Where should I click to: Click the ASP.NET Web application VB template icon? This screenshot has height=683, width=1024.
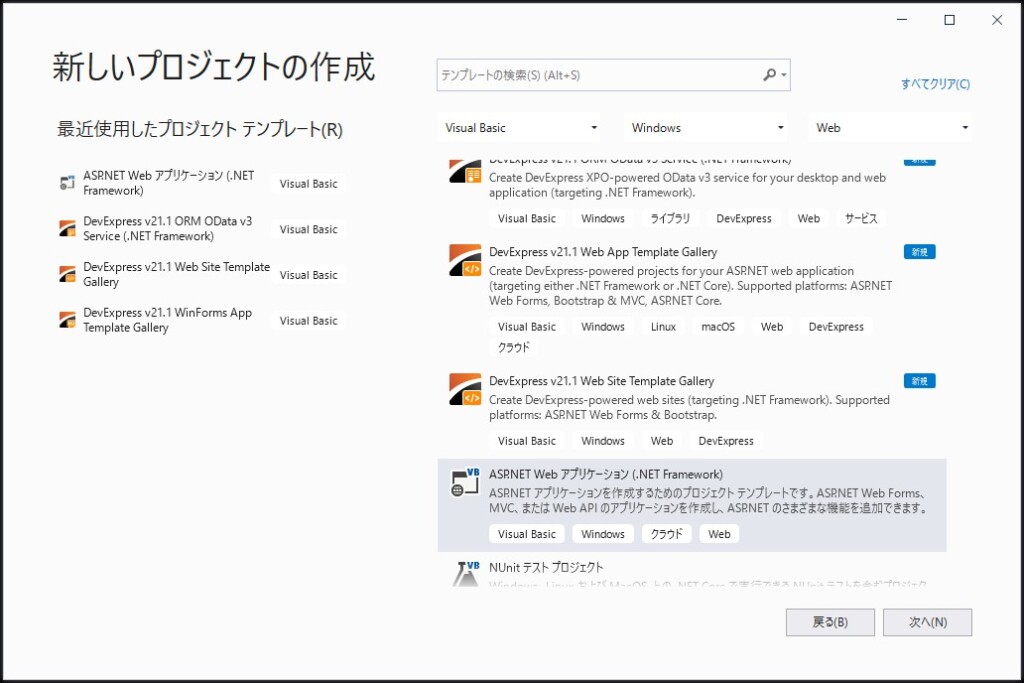click(465, 482)
